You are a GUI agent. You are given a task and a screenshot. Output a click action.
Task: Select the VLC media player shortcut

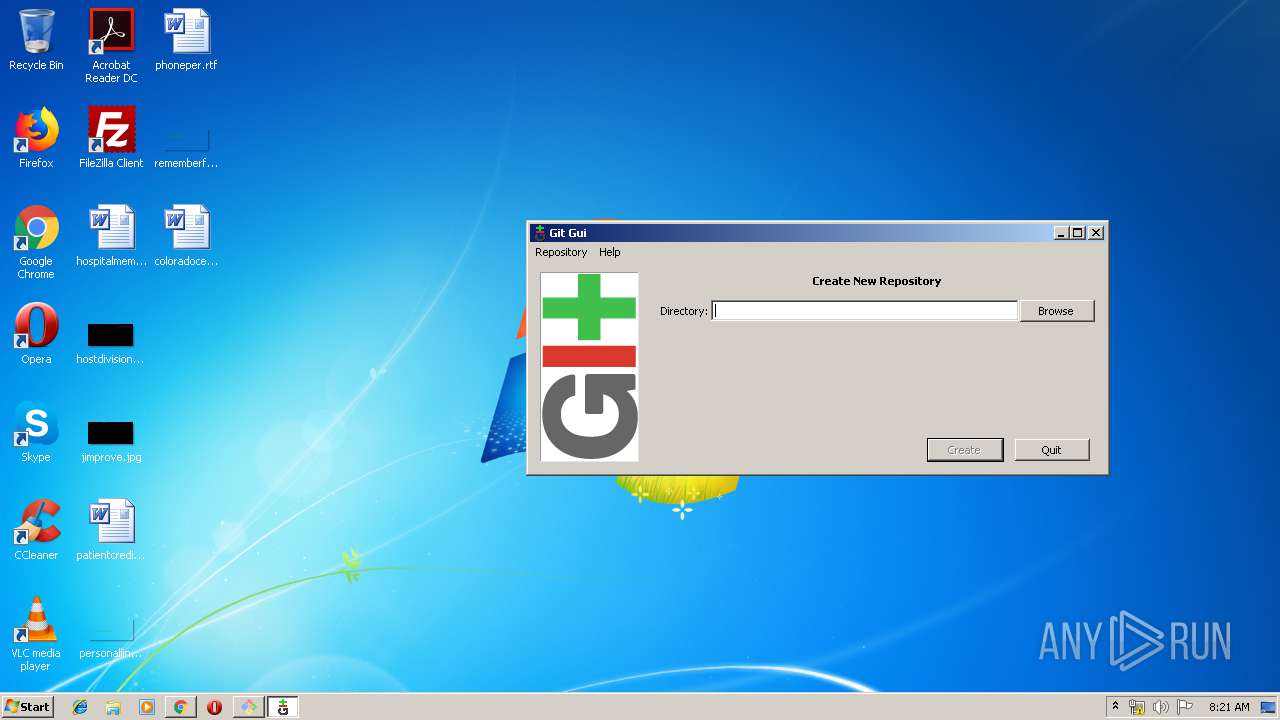(x=36, y=634)
